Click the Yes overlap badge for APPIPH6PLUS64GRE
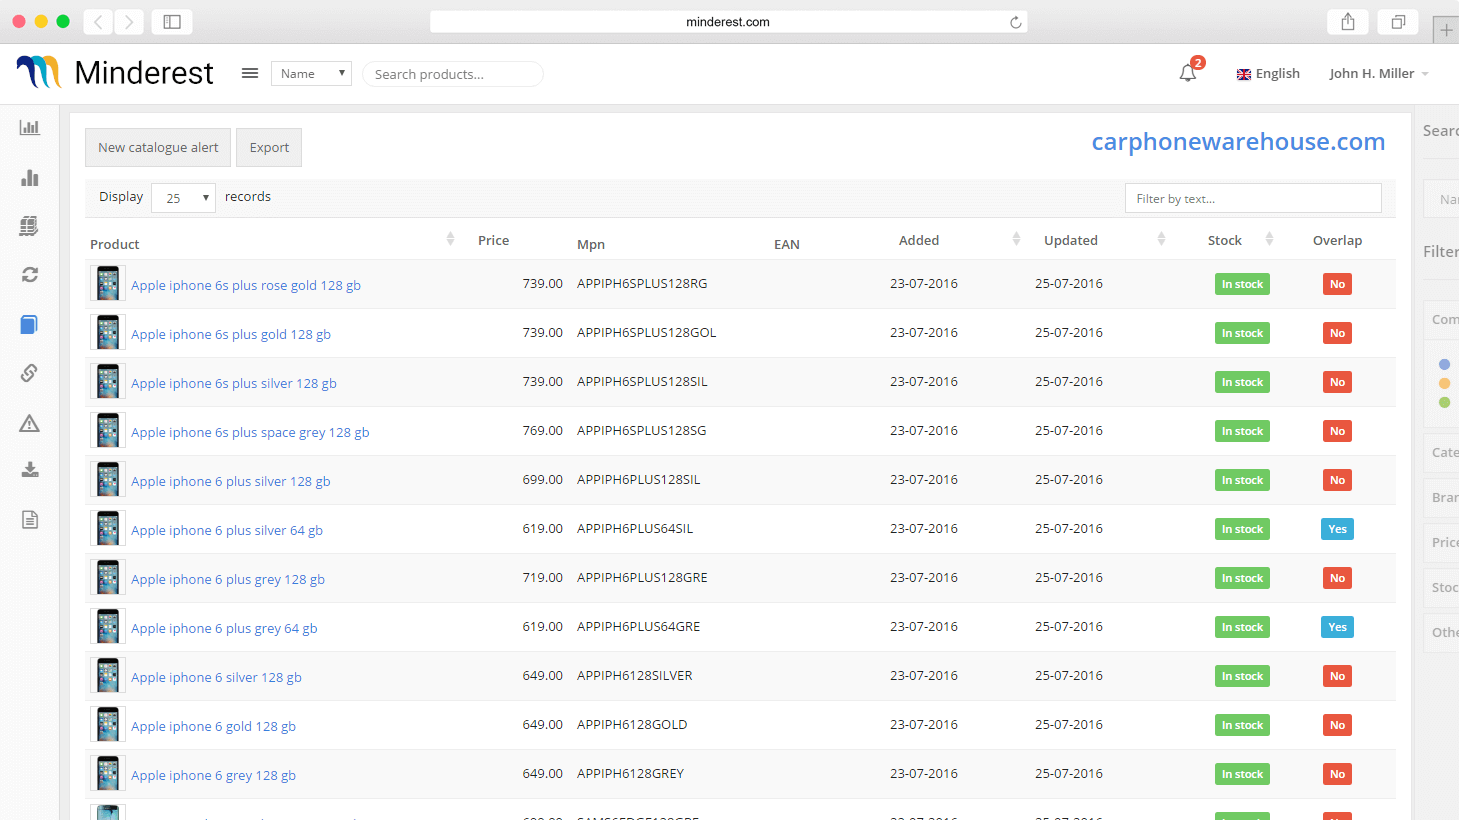 pyautogui.click(x=1337, y=627)
